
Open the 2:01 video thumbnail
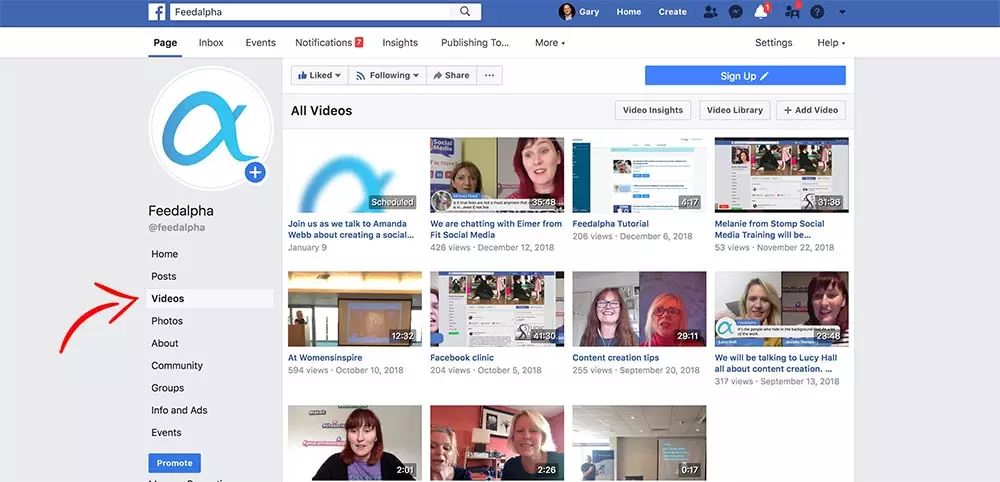[x=355, y=442]
